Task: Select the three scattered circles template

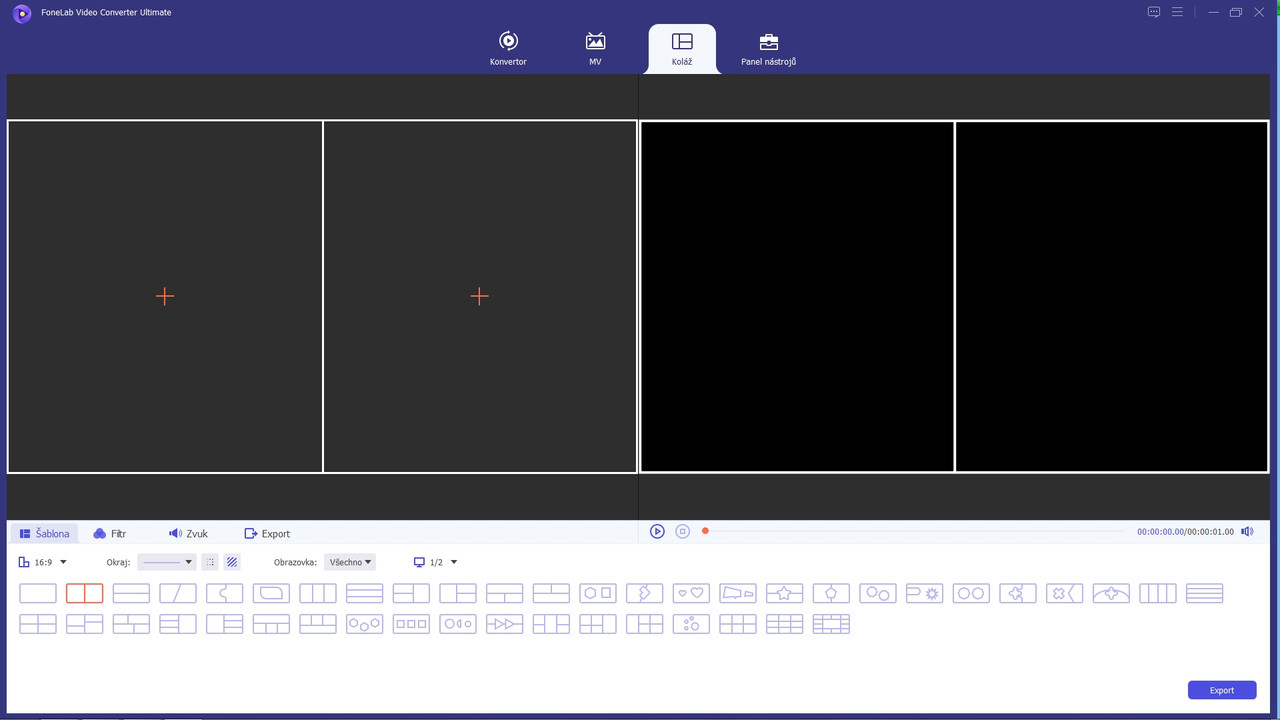Action: click(691, 624)
